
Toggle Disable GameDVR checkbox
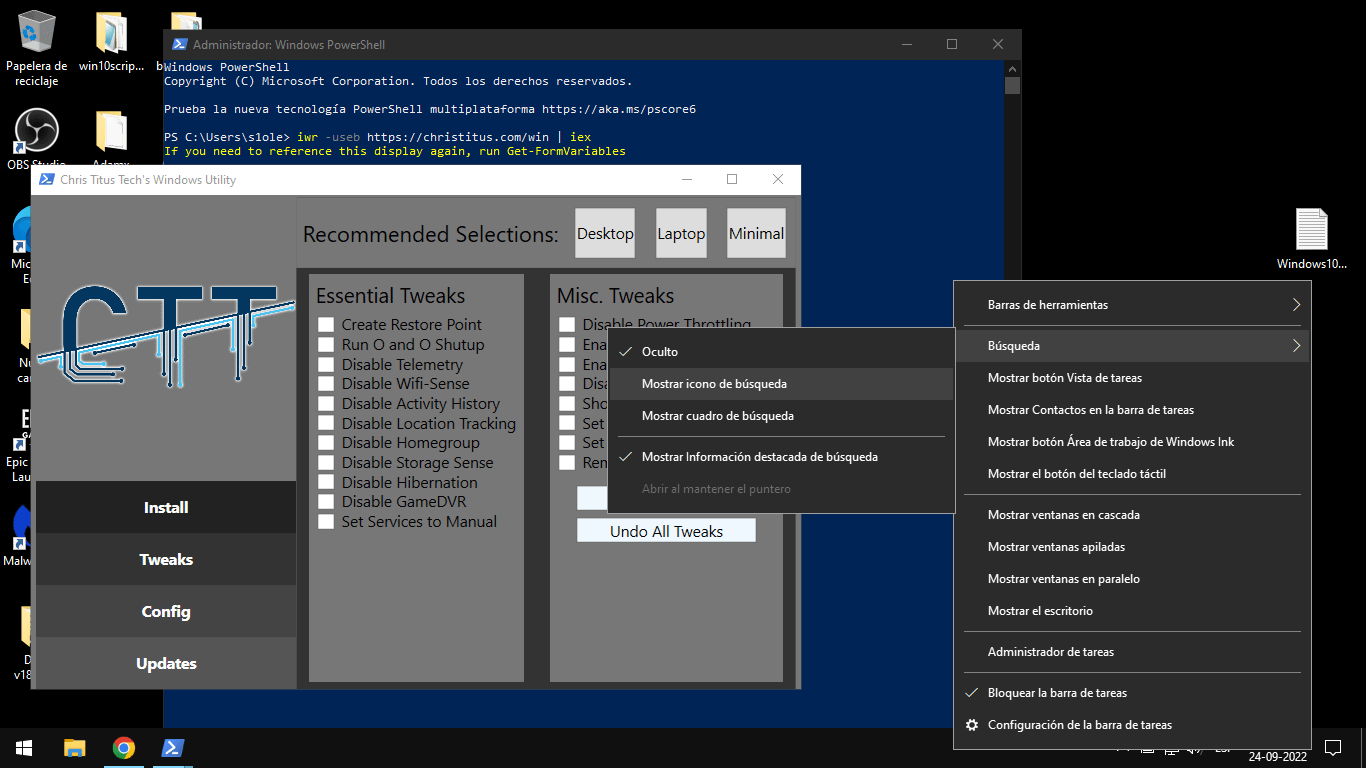coord(326,502)
